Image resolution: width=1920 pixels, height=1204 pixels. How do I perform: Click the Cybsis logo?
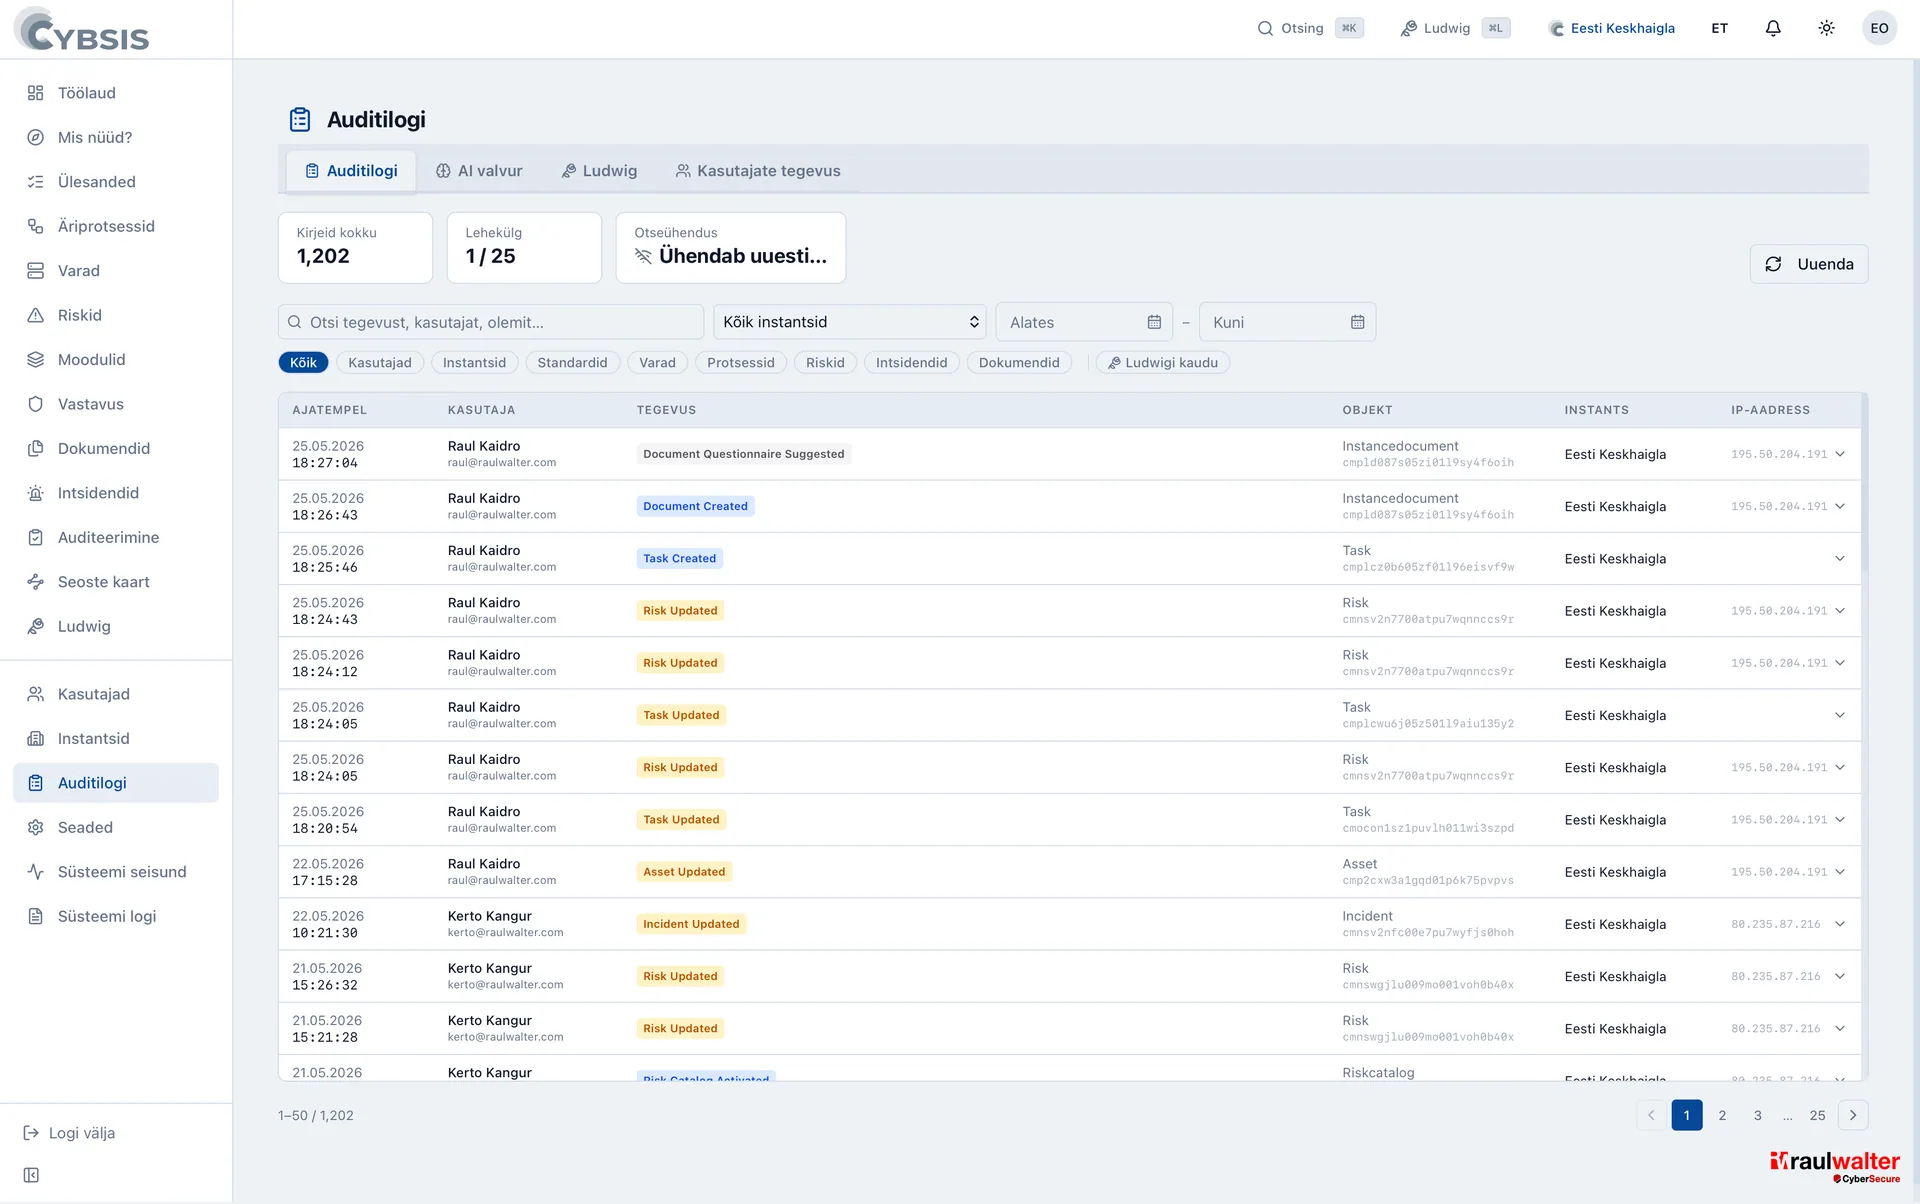pyautogui.click(x=82, y=30)
